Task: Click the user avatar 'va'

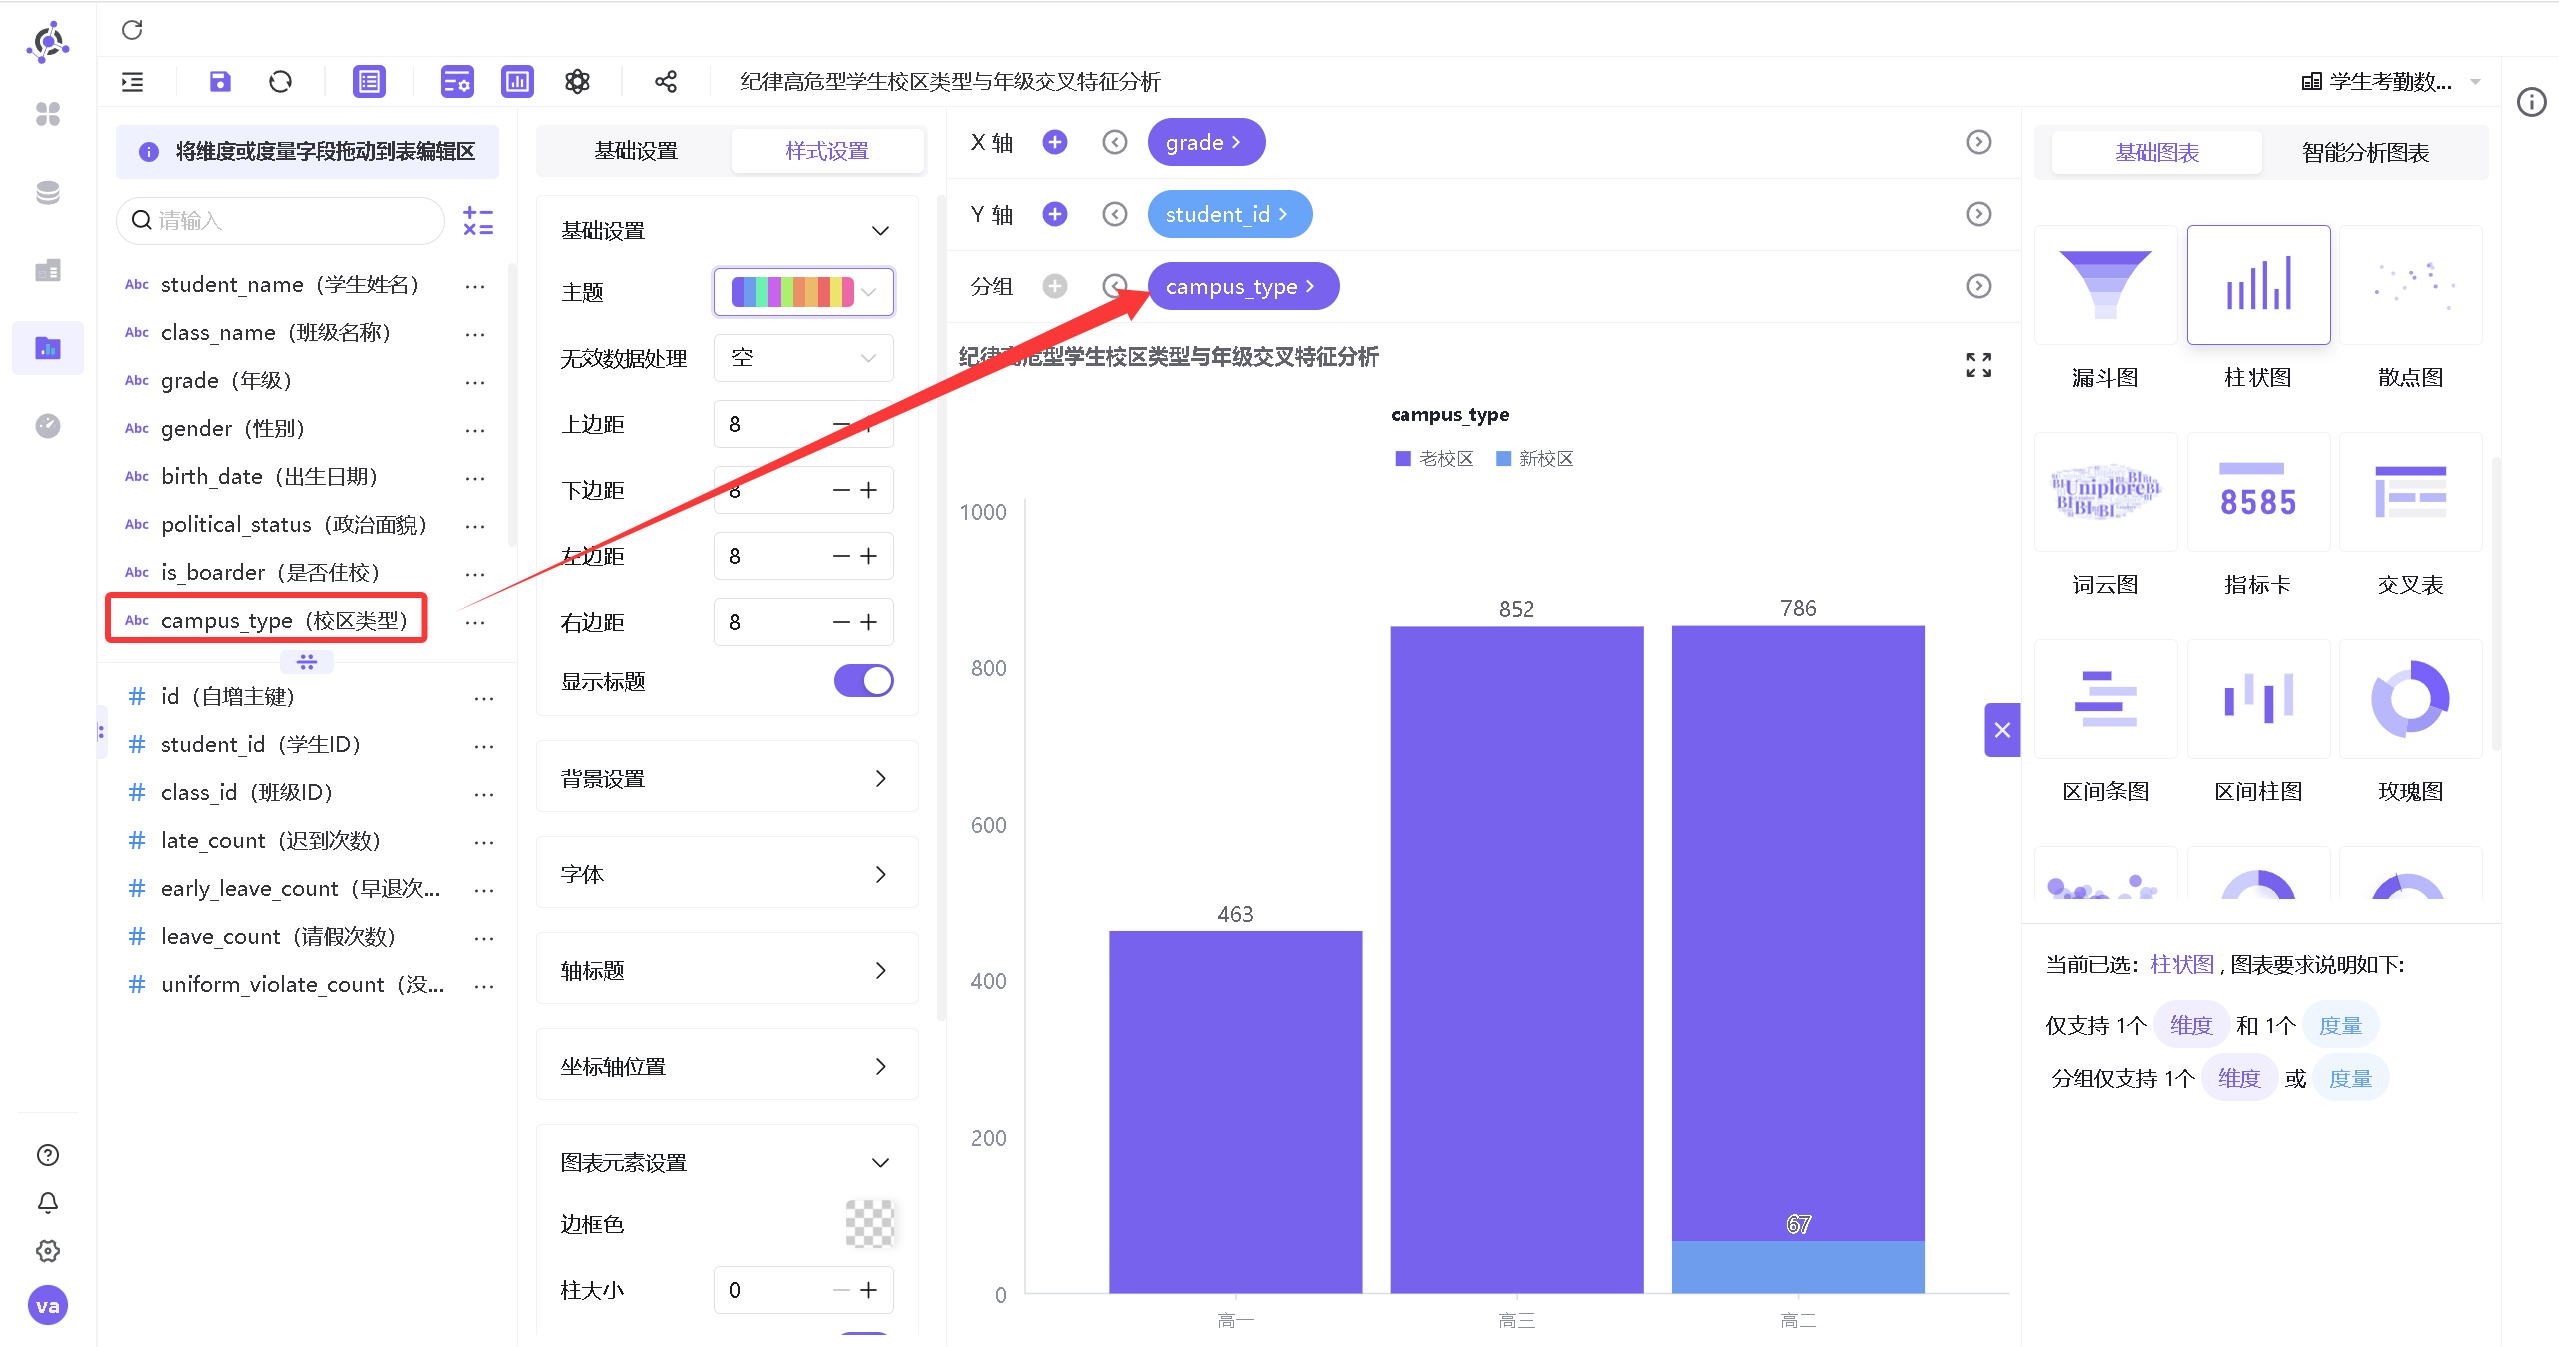Action: [x=48, y=1305]
